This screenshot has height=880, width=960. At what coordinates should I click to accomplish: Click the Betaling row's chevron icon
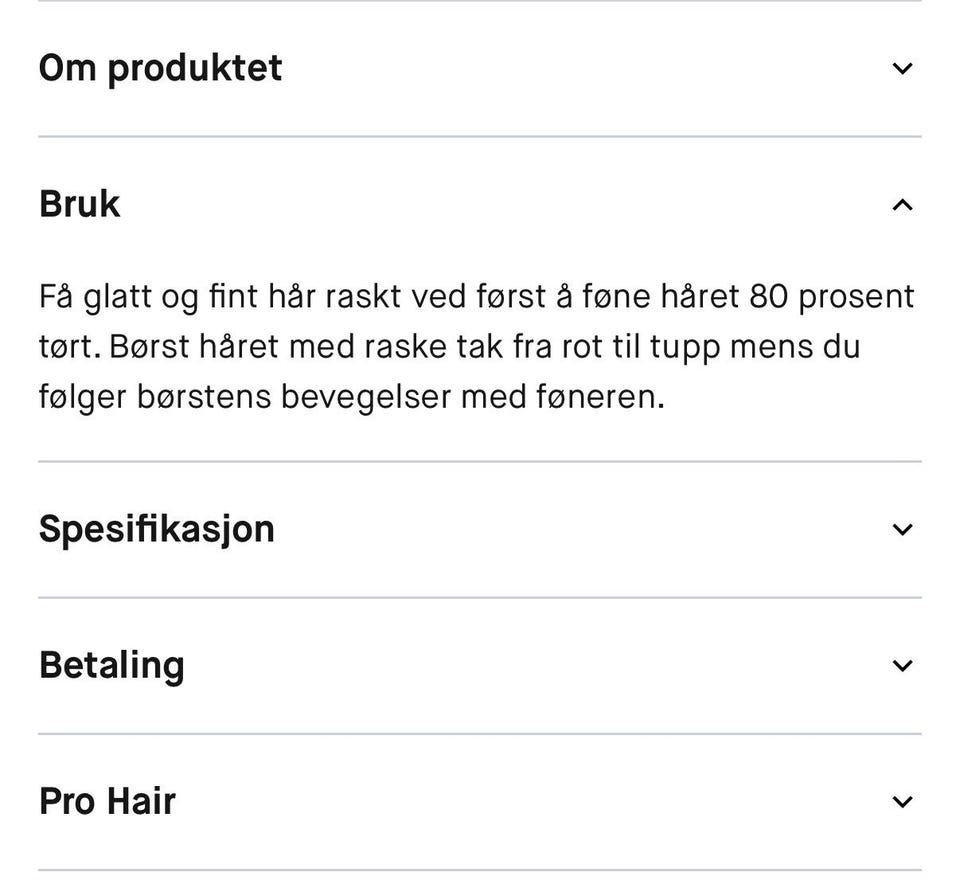(902, 666)
